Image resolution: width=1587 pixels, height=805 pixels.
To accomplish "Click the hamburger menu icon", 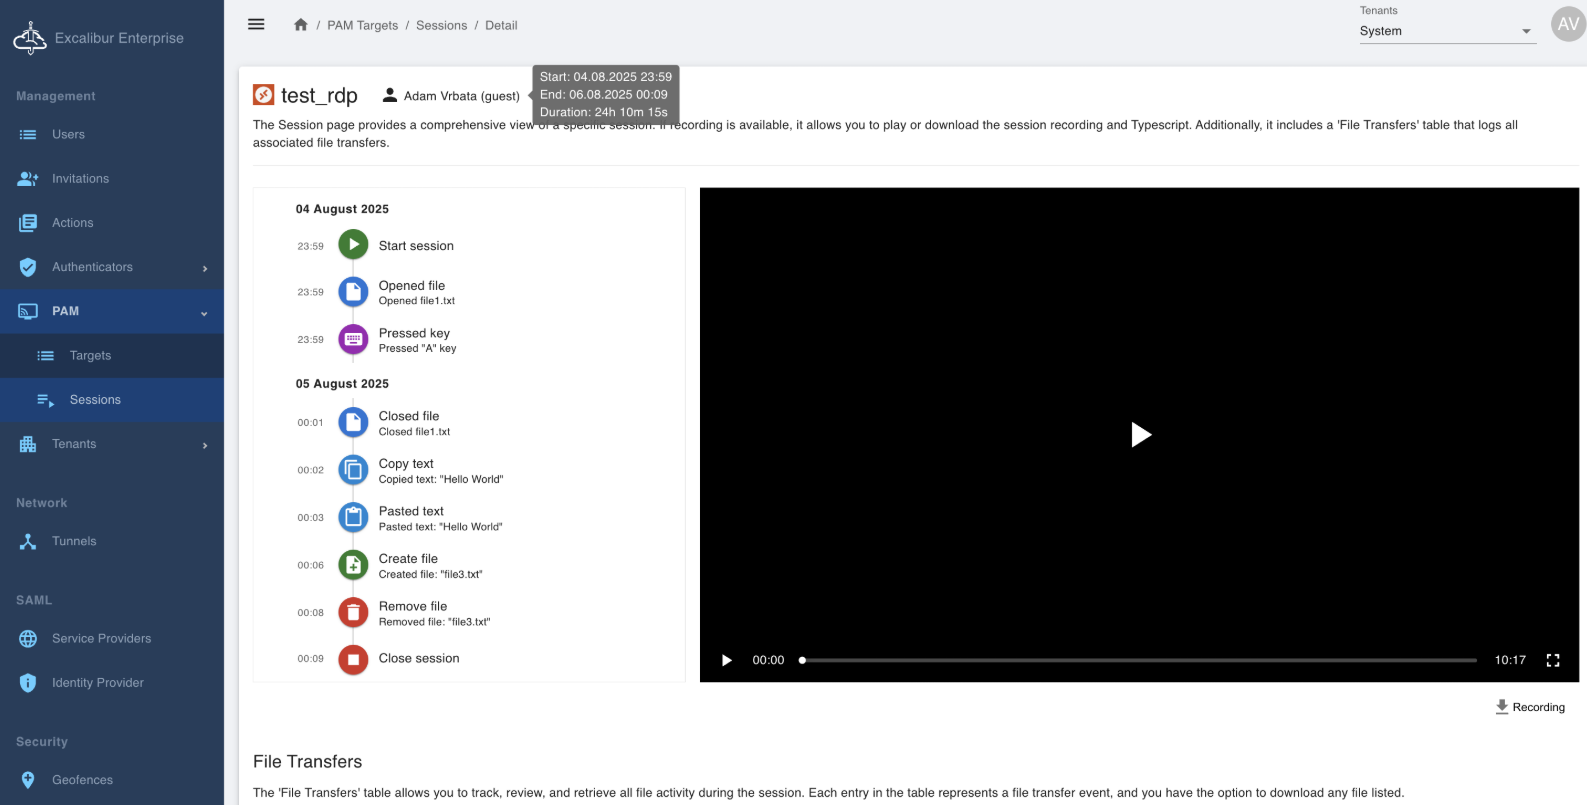I will coord(256,25).
